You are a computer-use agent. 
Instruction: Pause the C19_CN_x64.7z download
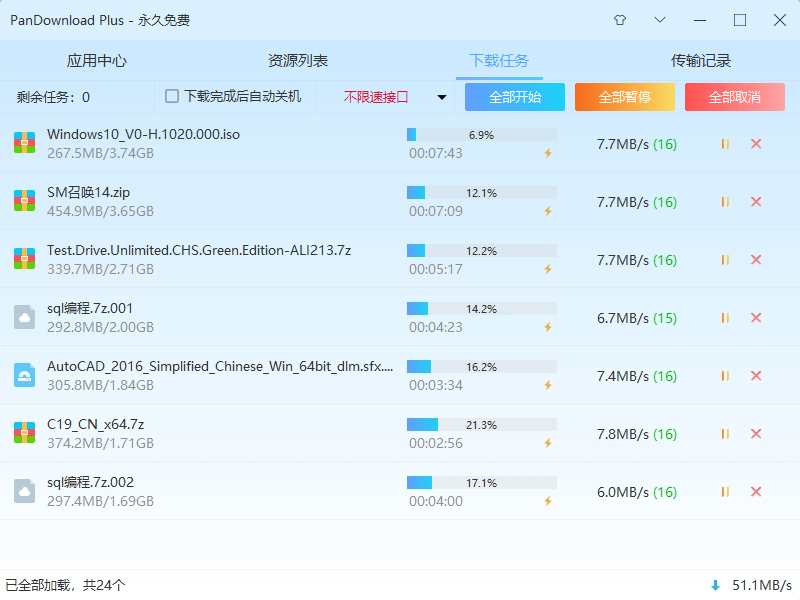(725, 434)
